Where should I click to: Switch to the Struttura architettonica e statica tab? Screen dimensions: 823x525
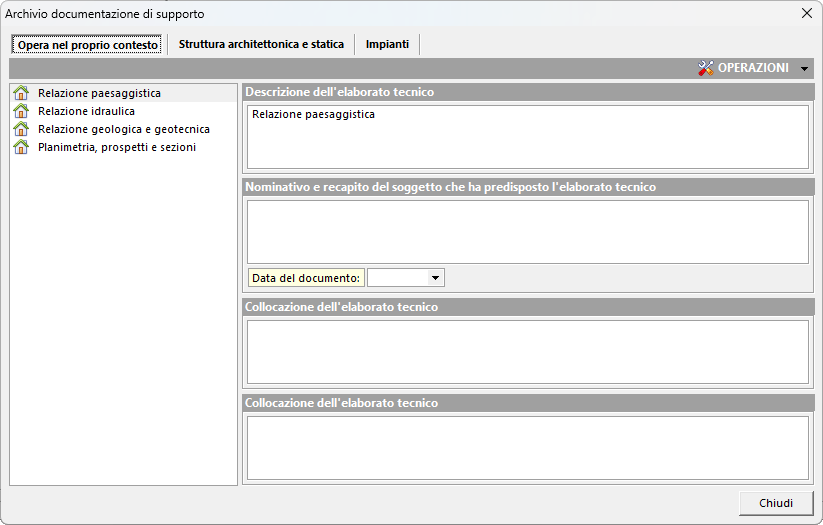point(261,44)
